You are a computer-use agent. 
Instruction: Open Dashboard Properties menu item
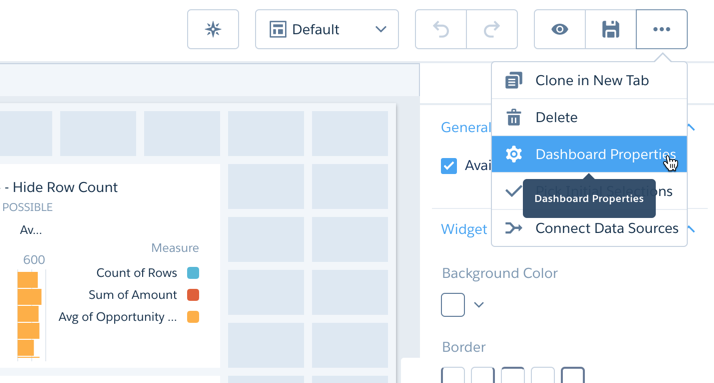[x=589, y=154]
